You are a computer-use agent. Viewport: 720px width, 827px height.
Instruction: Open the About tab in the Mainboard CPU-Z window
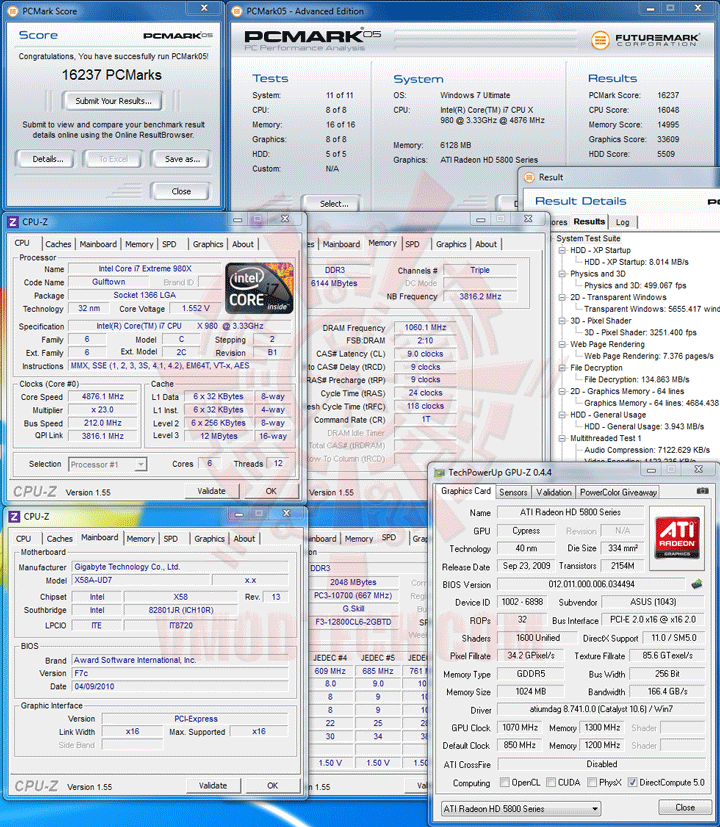point(244,538)
